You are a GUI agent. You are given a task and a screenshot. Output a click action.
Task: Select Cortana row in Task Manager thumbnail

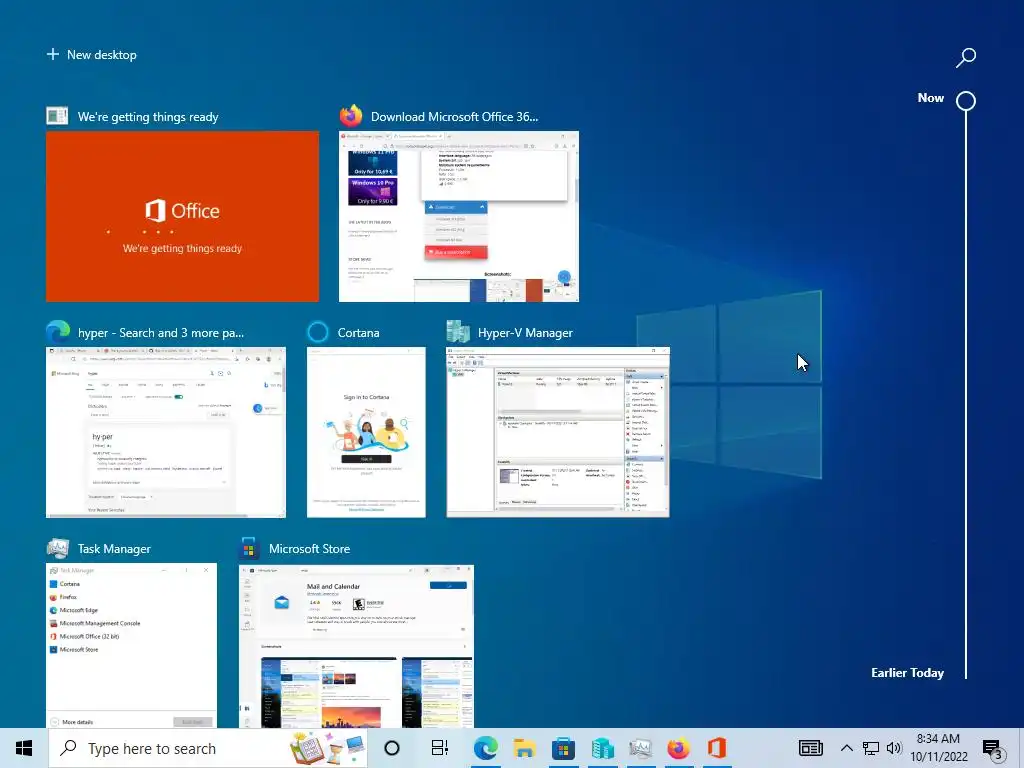tap(131, 584)
